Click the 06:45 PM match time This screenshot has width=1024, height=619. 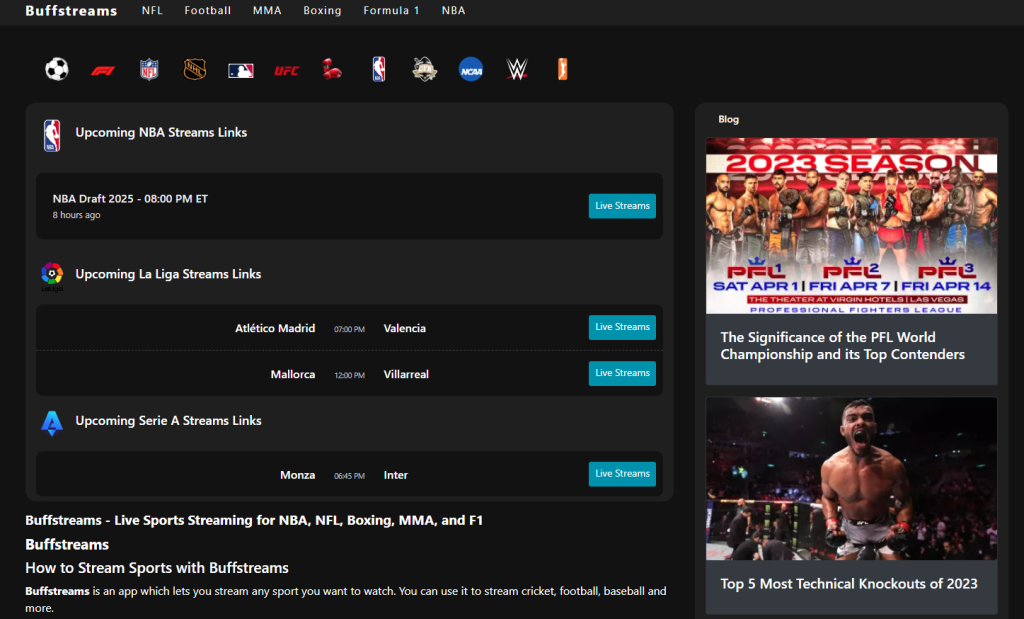tap(349, 476)
